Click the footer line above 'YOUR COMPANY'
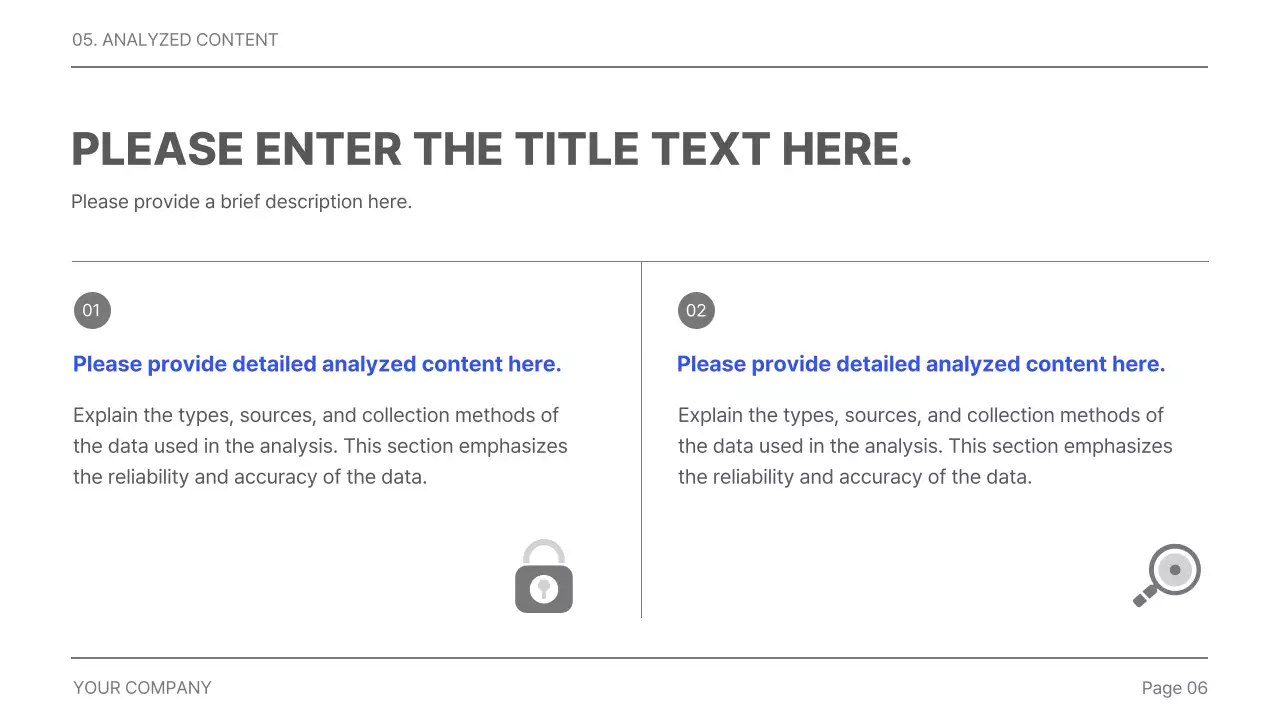Viewport: 1280px width, 720px height. click(640, 658)
